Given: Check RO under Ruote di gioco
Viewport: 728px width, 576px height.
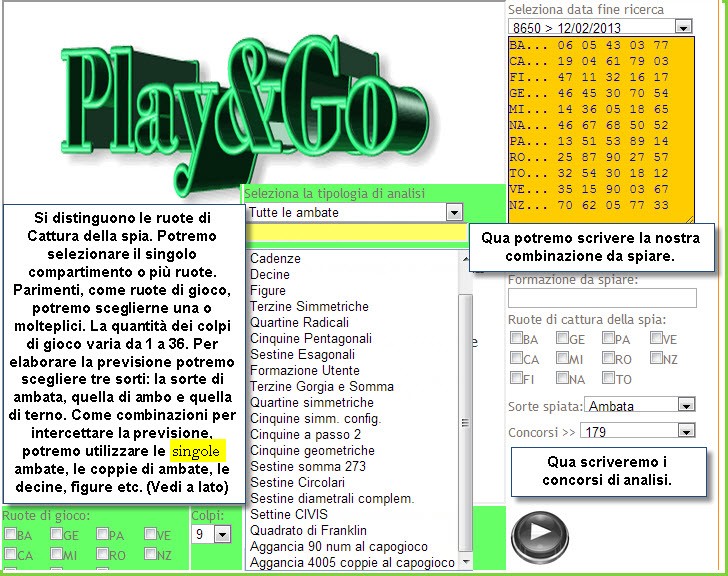Looking at the screenshot, I should tap(102, 554).
